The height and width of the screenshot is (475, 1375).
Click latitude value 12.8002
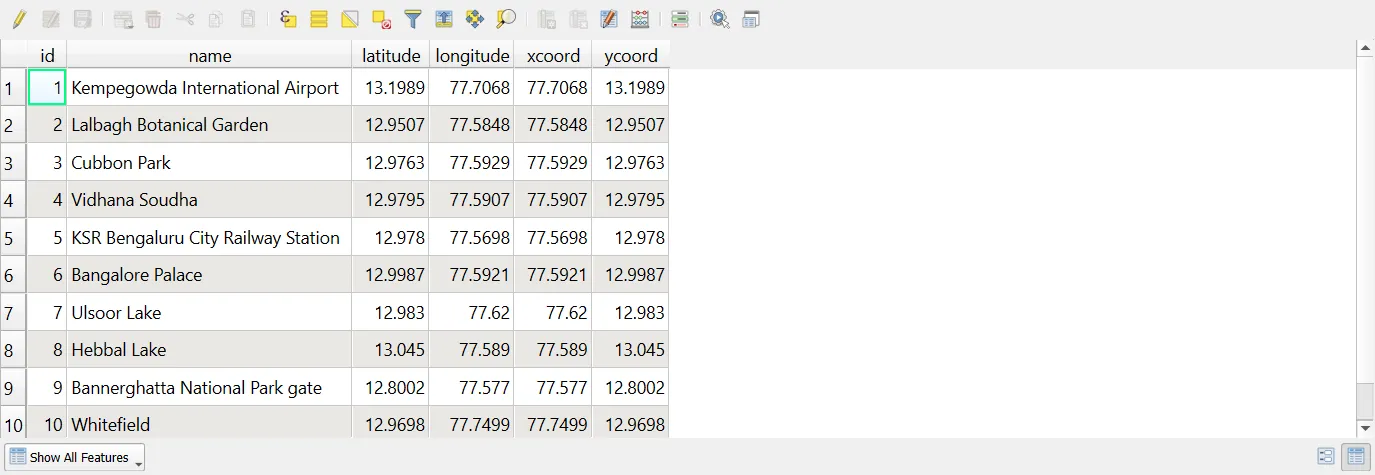[x=391, y=388]
